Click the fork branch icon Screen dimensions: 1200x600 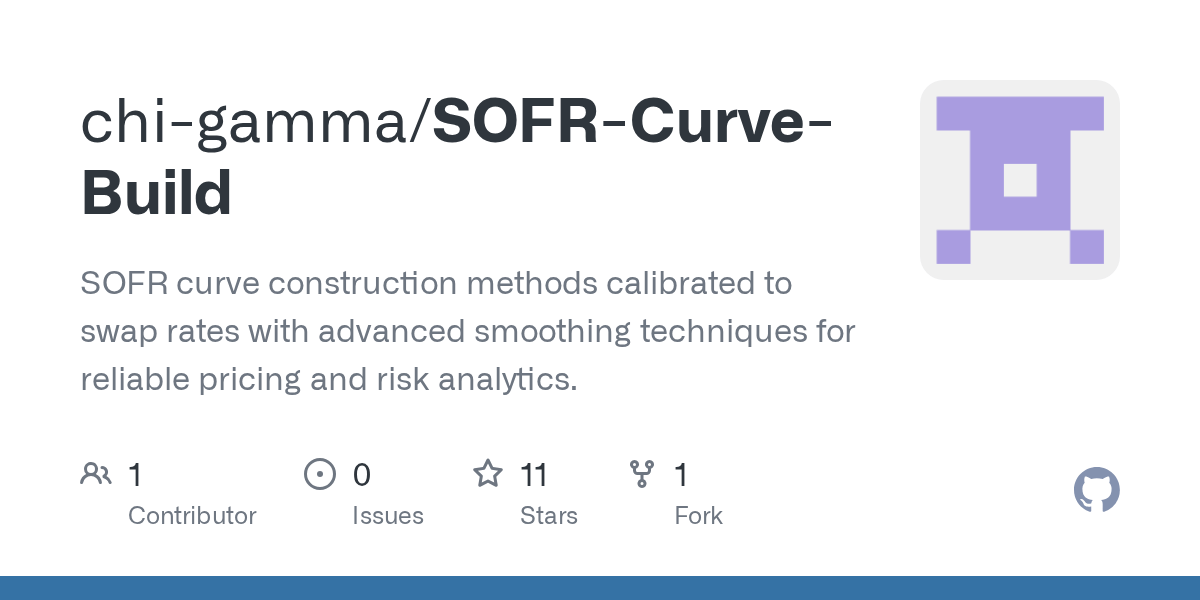tap(641, 474)
